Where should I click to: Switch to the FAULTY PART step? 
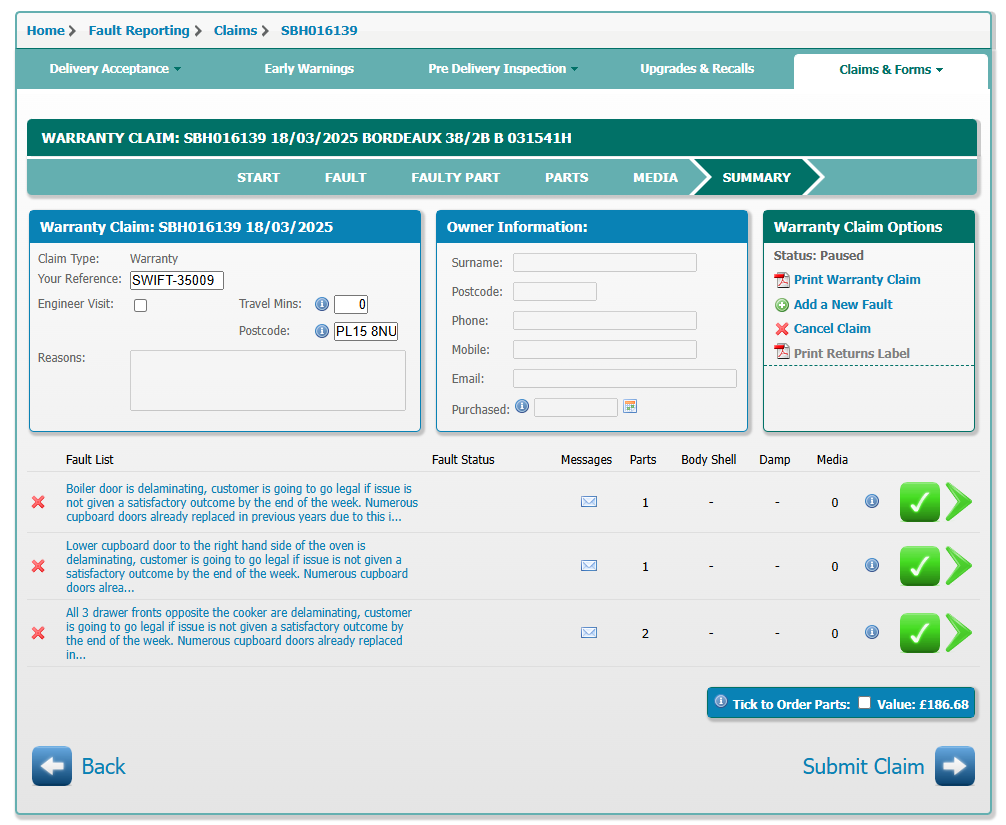[455, 177]
